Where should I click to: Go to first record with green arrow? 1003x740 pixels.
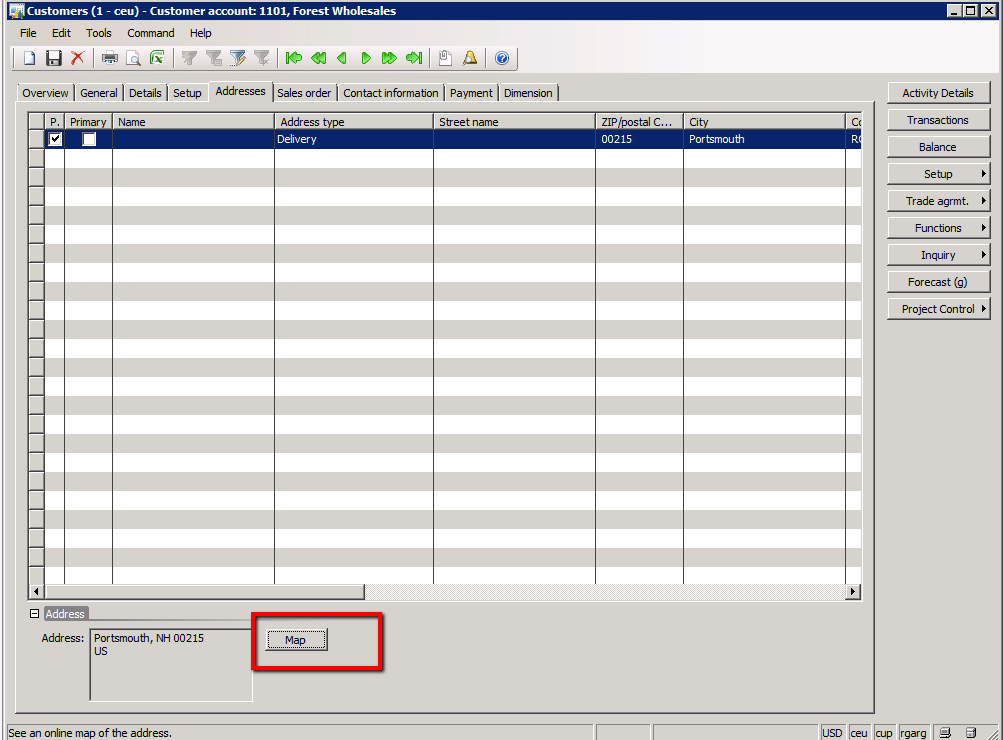294,58
